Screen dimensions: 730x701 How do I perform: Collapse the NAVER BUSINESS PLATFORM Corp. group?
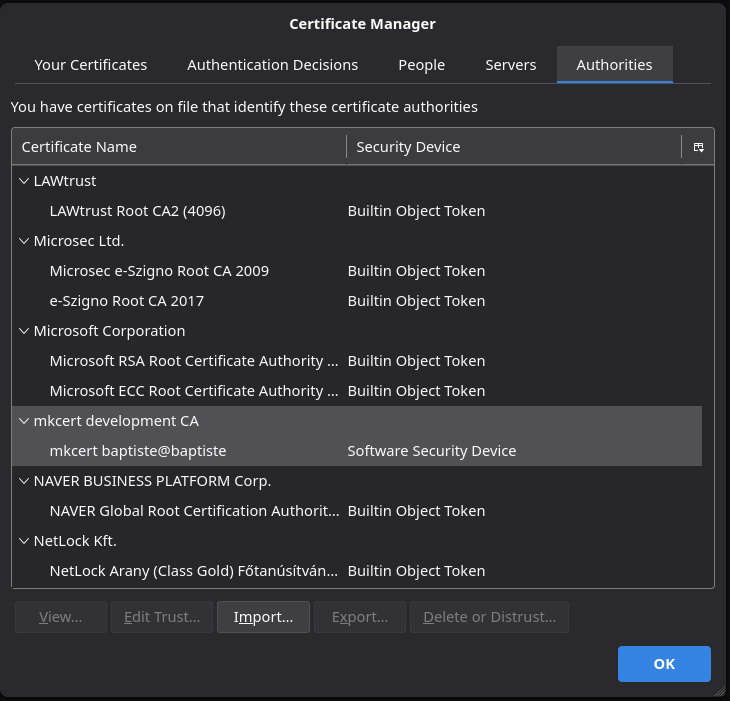tap(24, 481)
